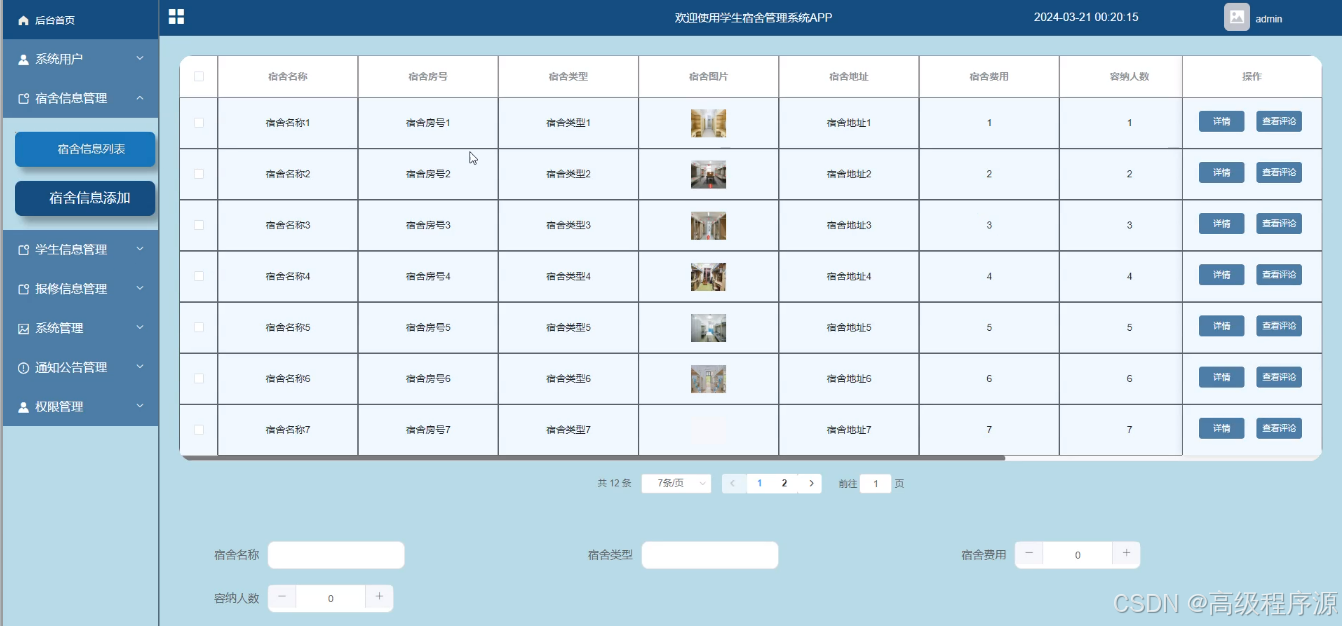Go to page 2 in pagination
This screenshot has height=626, width=1342.
click(784, 483)
